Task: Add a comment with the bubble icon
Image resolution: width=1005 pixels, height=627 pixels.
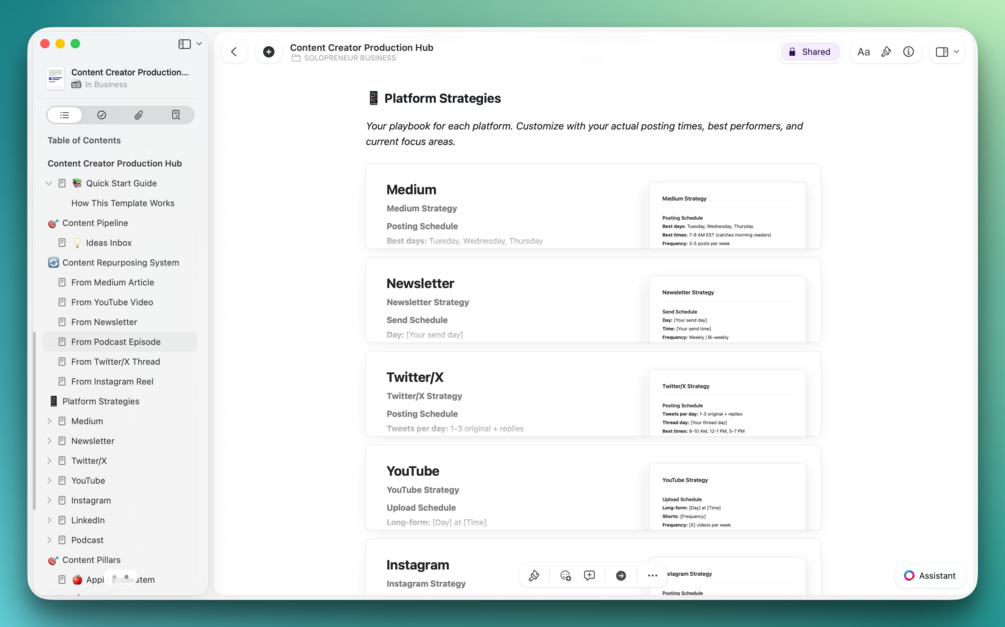Action: pyautogui.click(x=590, y=576)
